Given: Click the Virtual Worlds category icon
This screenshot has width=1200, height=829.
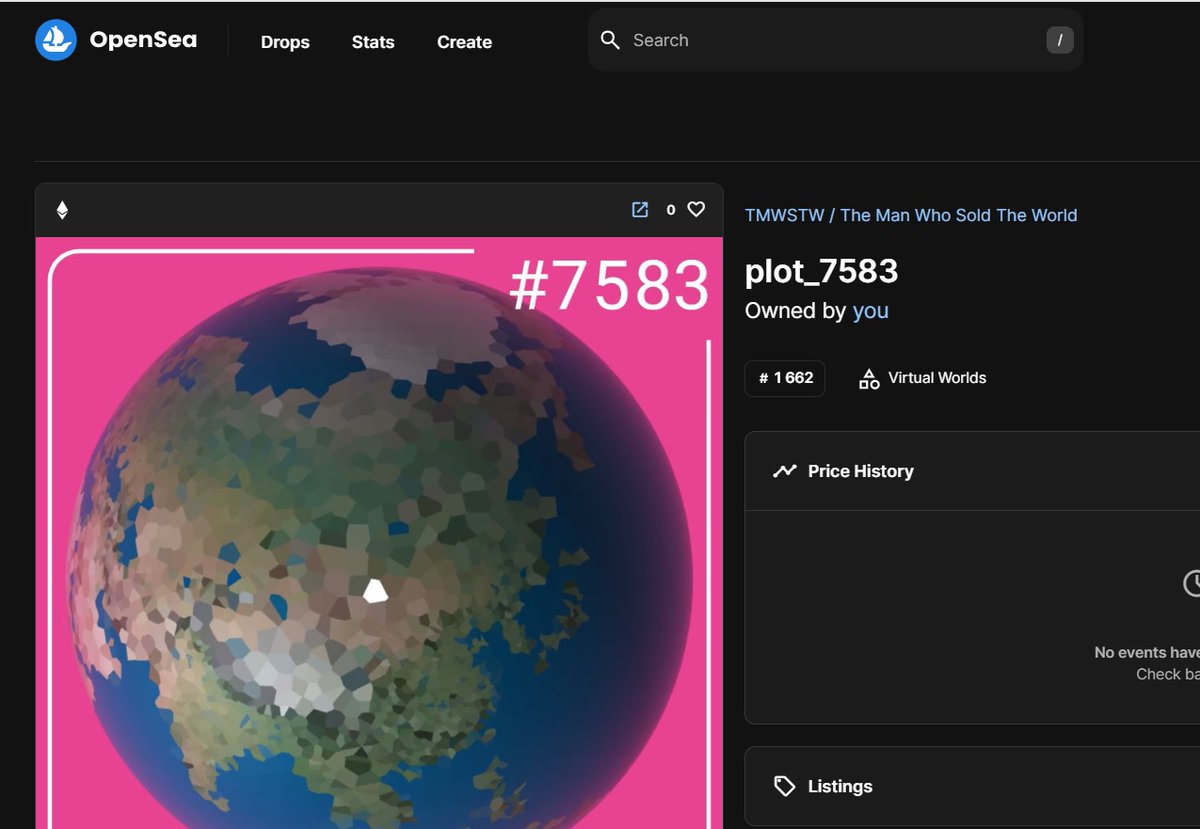Looking at the screenshot, I should click(869, 378).
